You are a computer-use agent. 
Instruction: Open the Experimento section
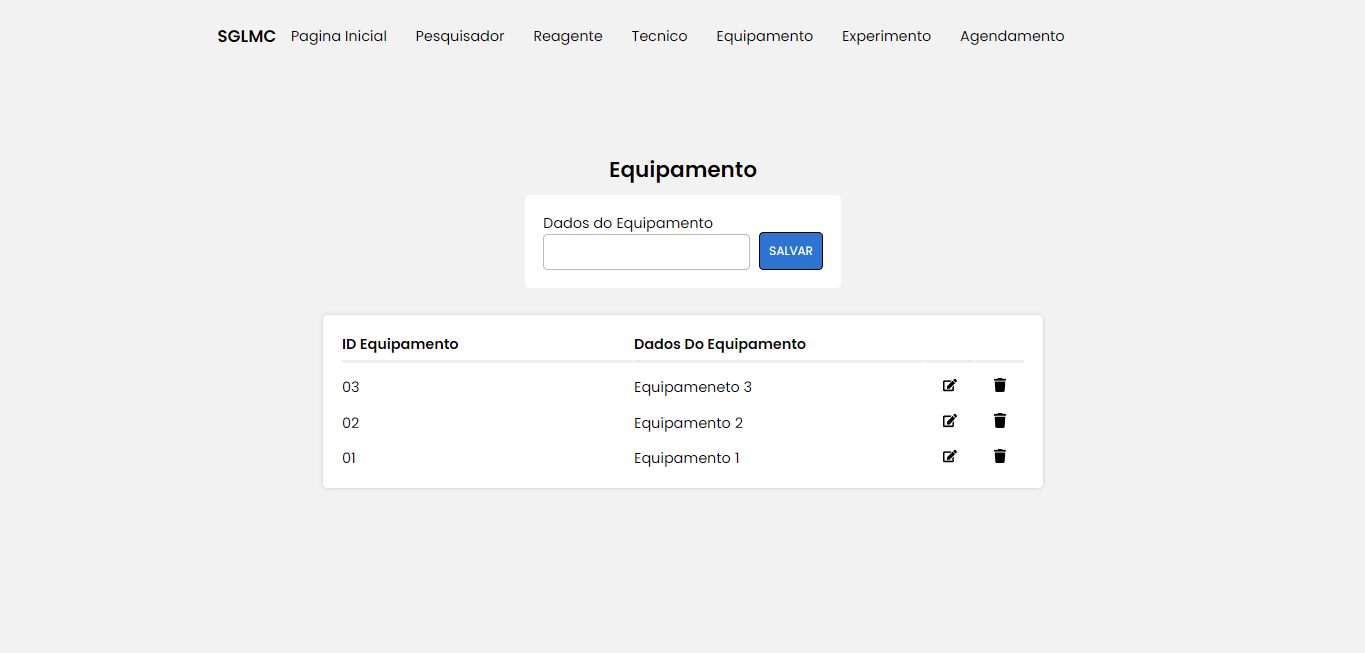885,36
